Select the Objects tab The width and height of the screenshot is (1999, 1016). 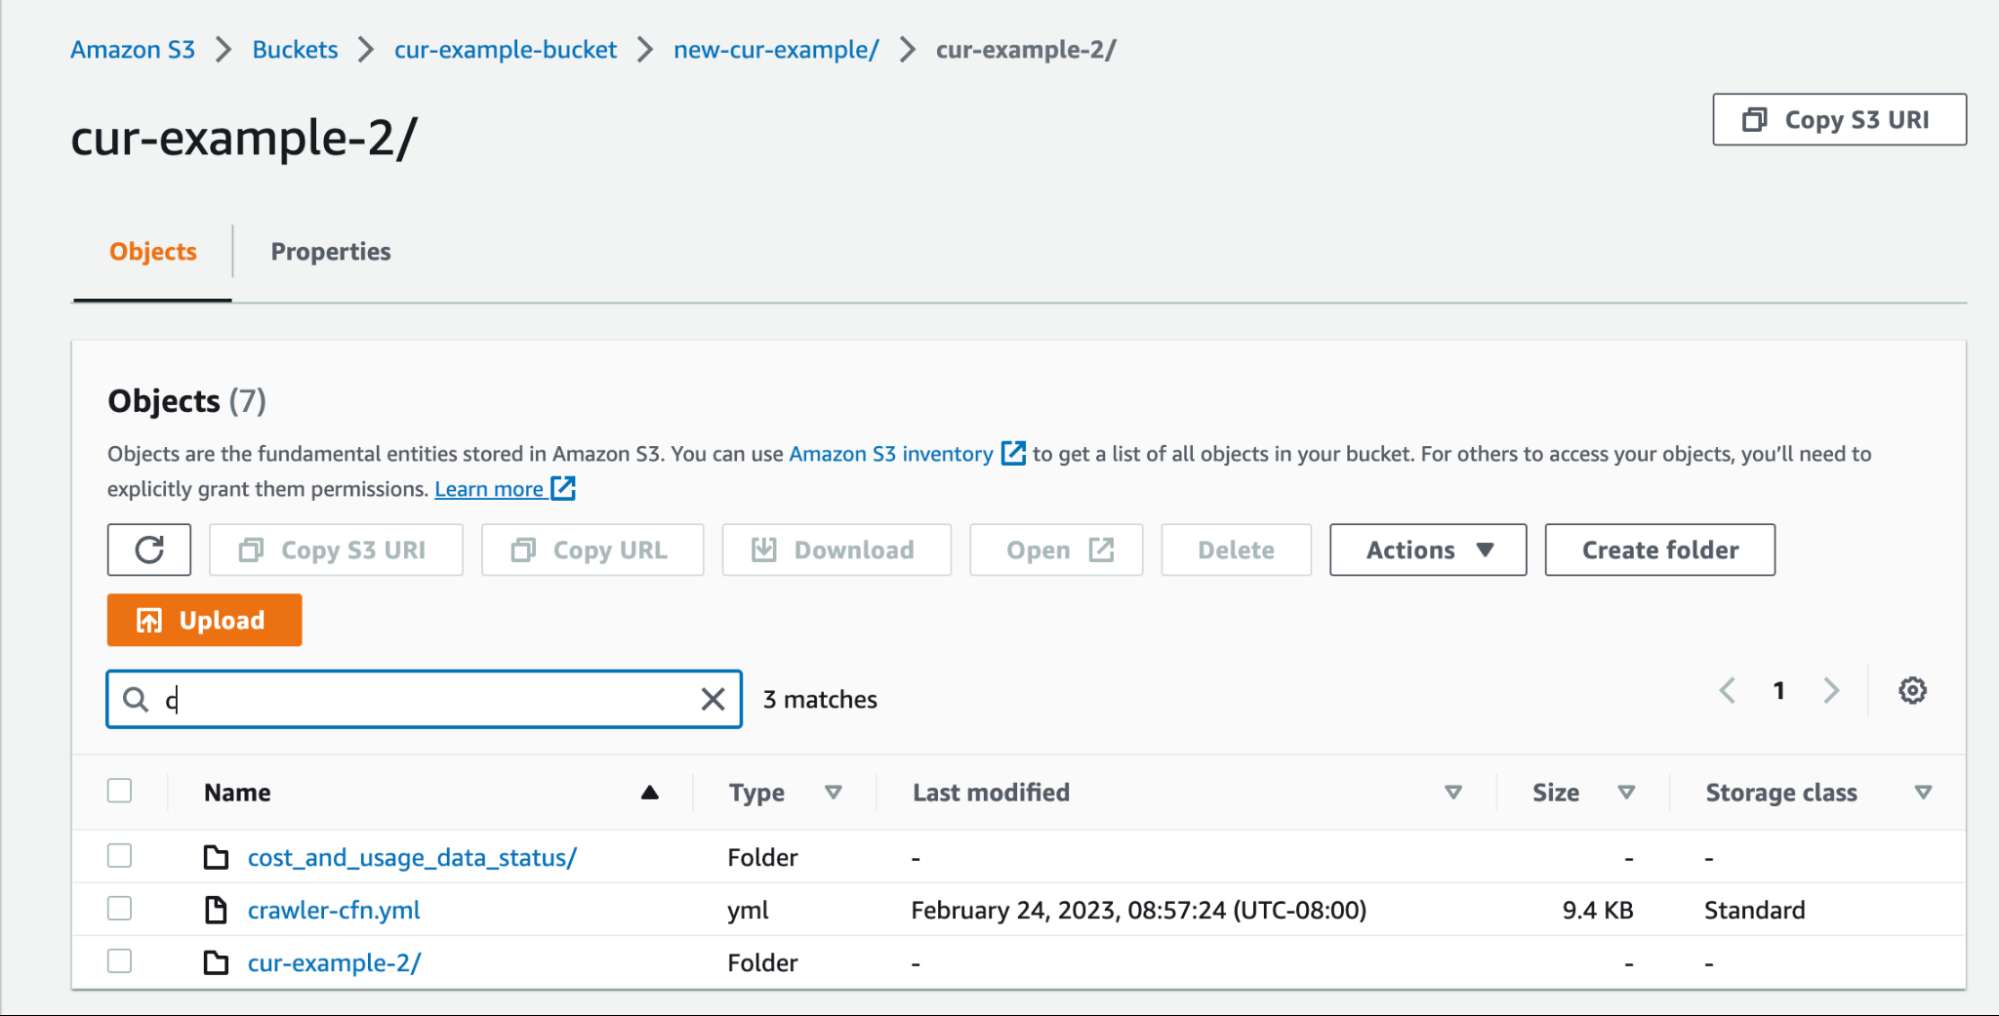(152, 251)
